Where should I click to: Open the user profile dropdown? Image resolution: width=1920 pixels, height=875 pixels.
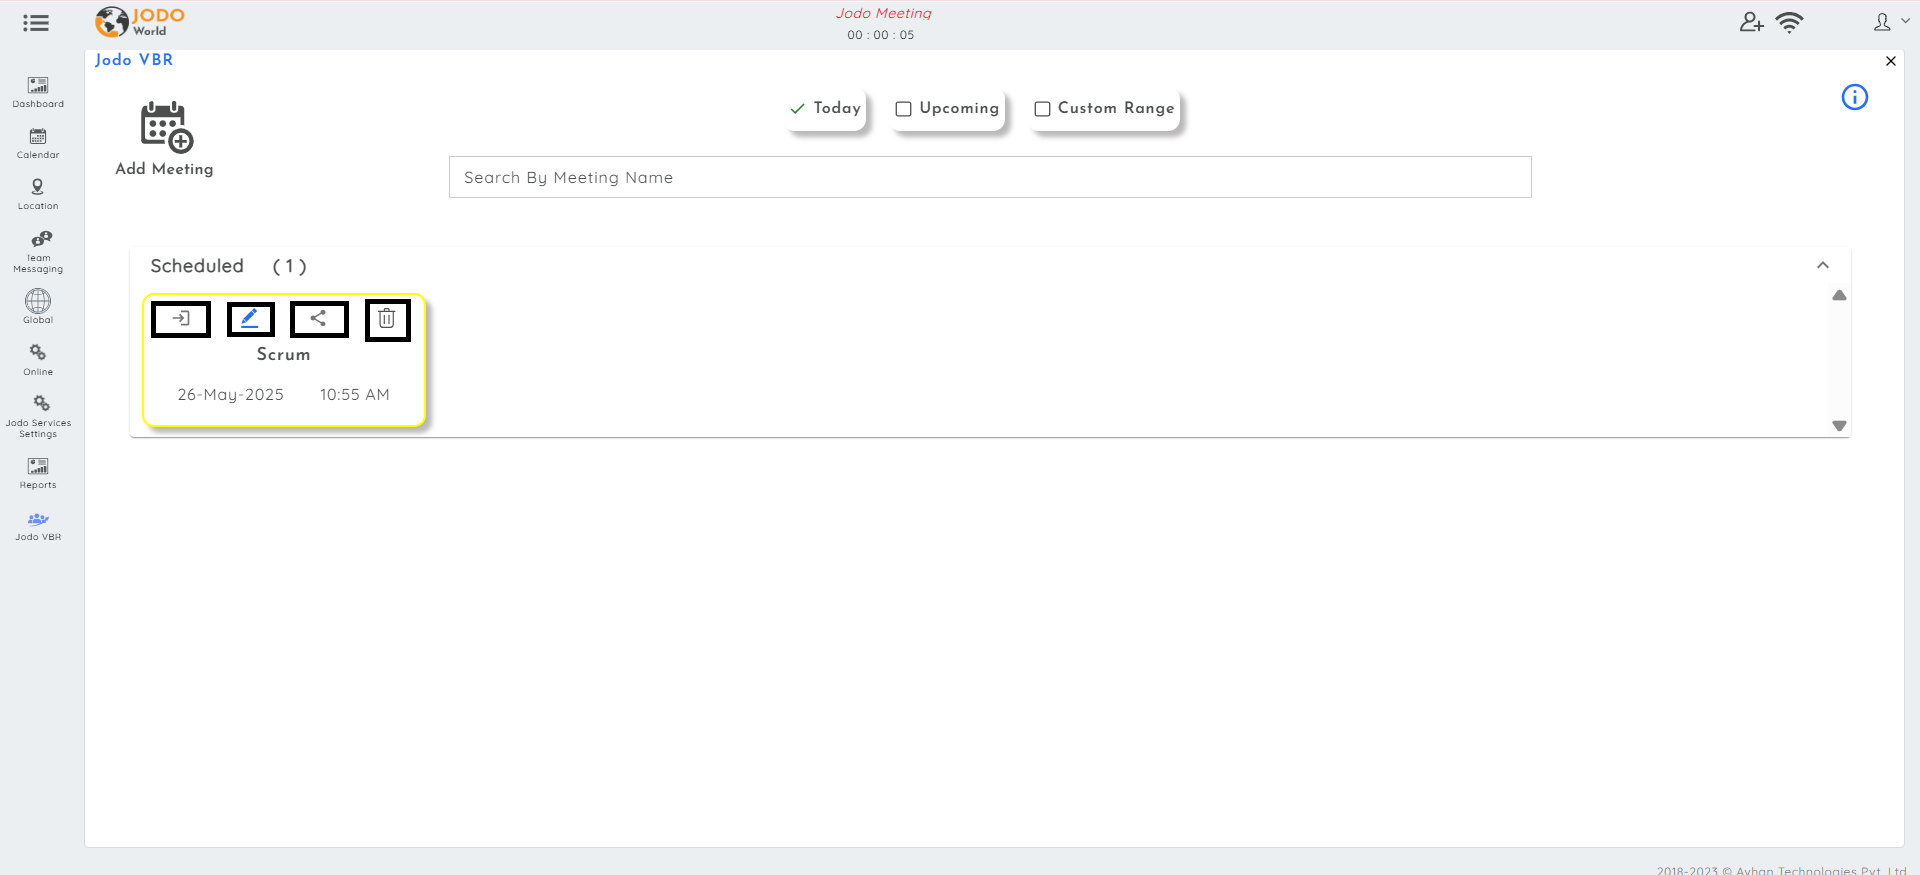(1890, 22)
